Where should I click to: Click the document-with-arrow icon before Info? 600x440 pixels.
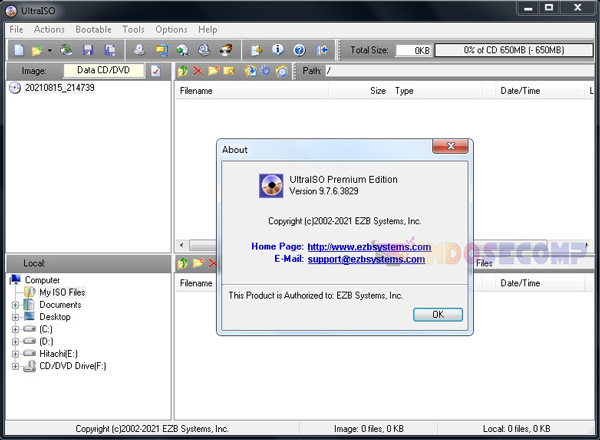[x=257, y=50]
